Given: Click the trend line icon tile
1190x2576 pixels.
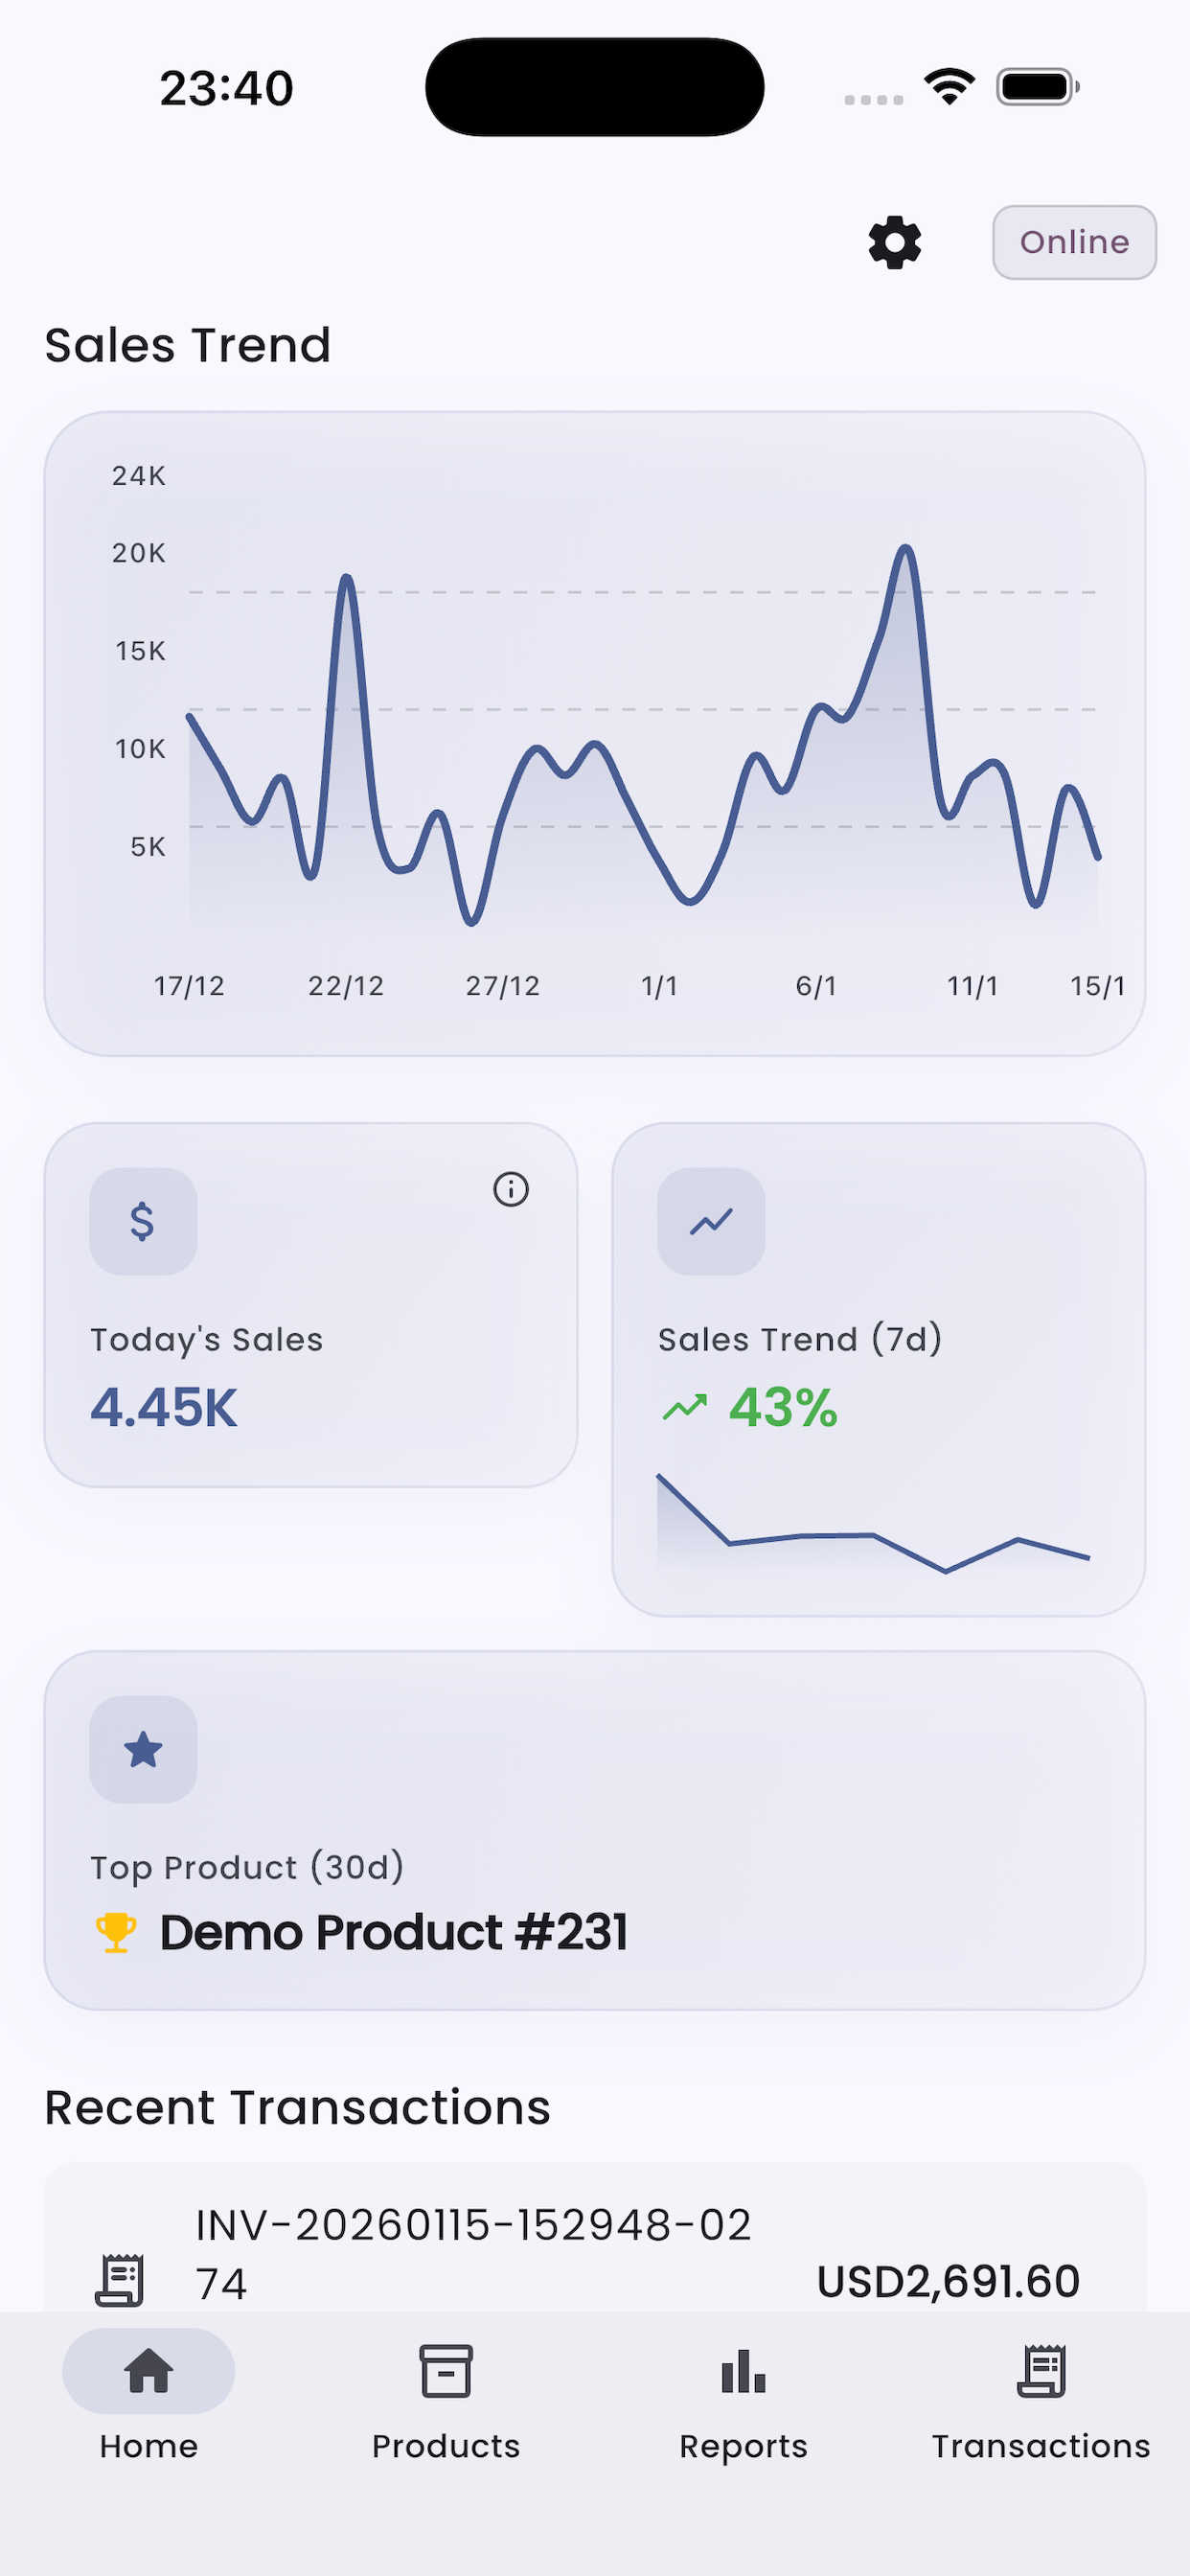Looking at the screenshot, I should click(x=711, y=1221).
